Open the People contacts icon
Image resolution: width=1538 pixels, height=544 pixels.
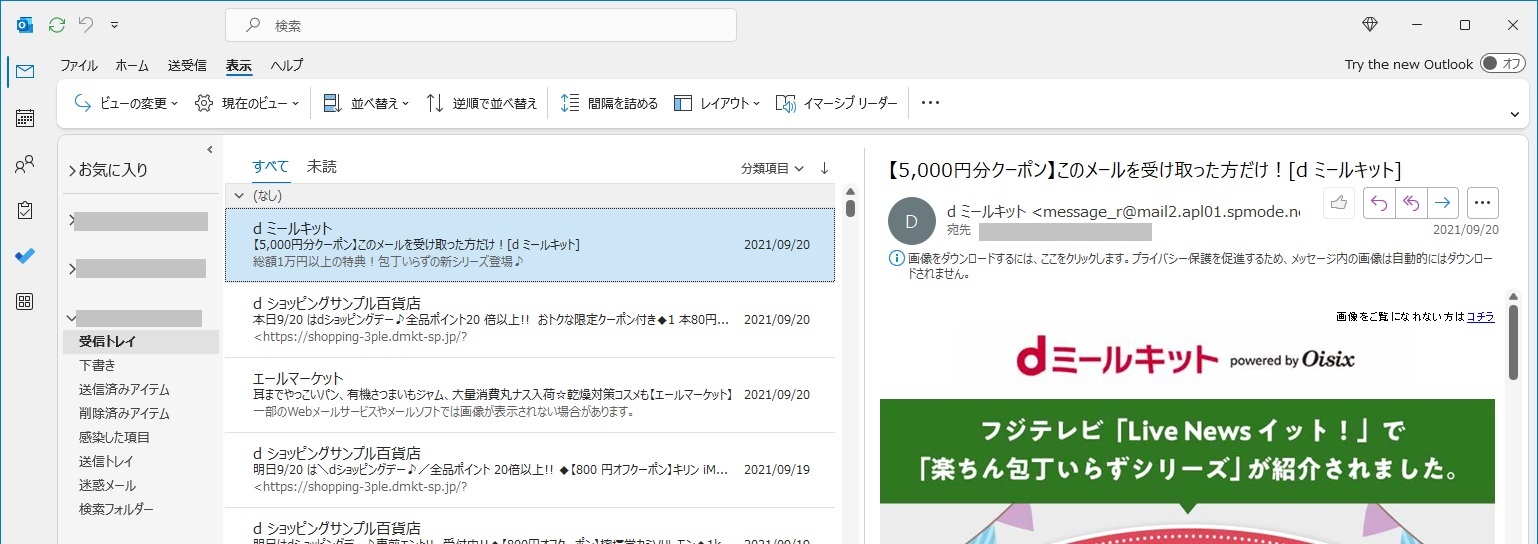point(25,164)
